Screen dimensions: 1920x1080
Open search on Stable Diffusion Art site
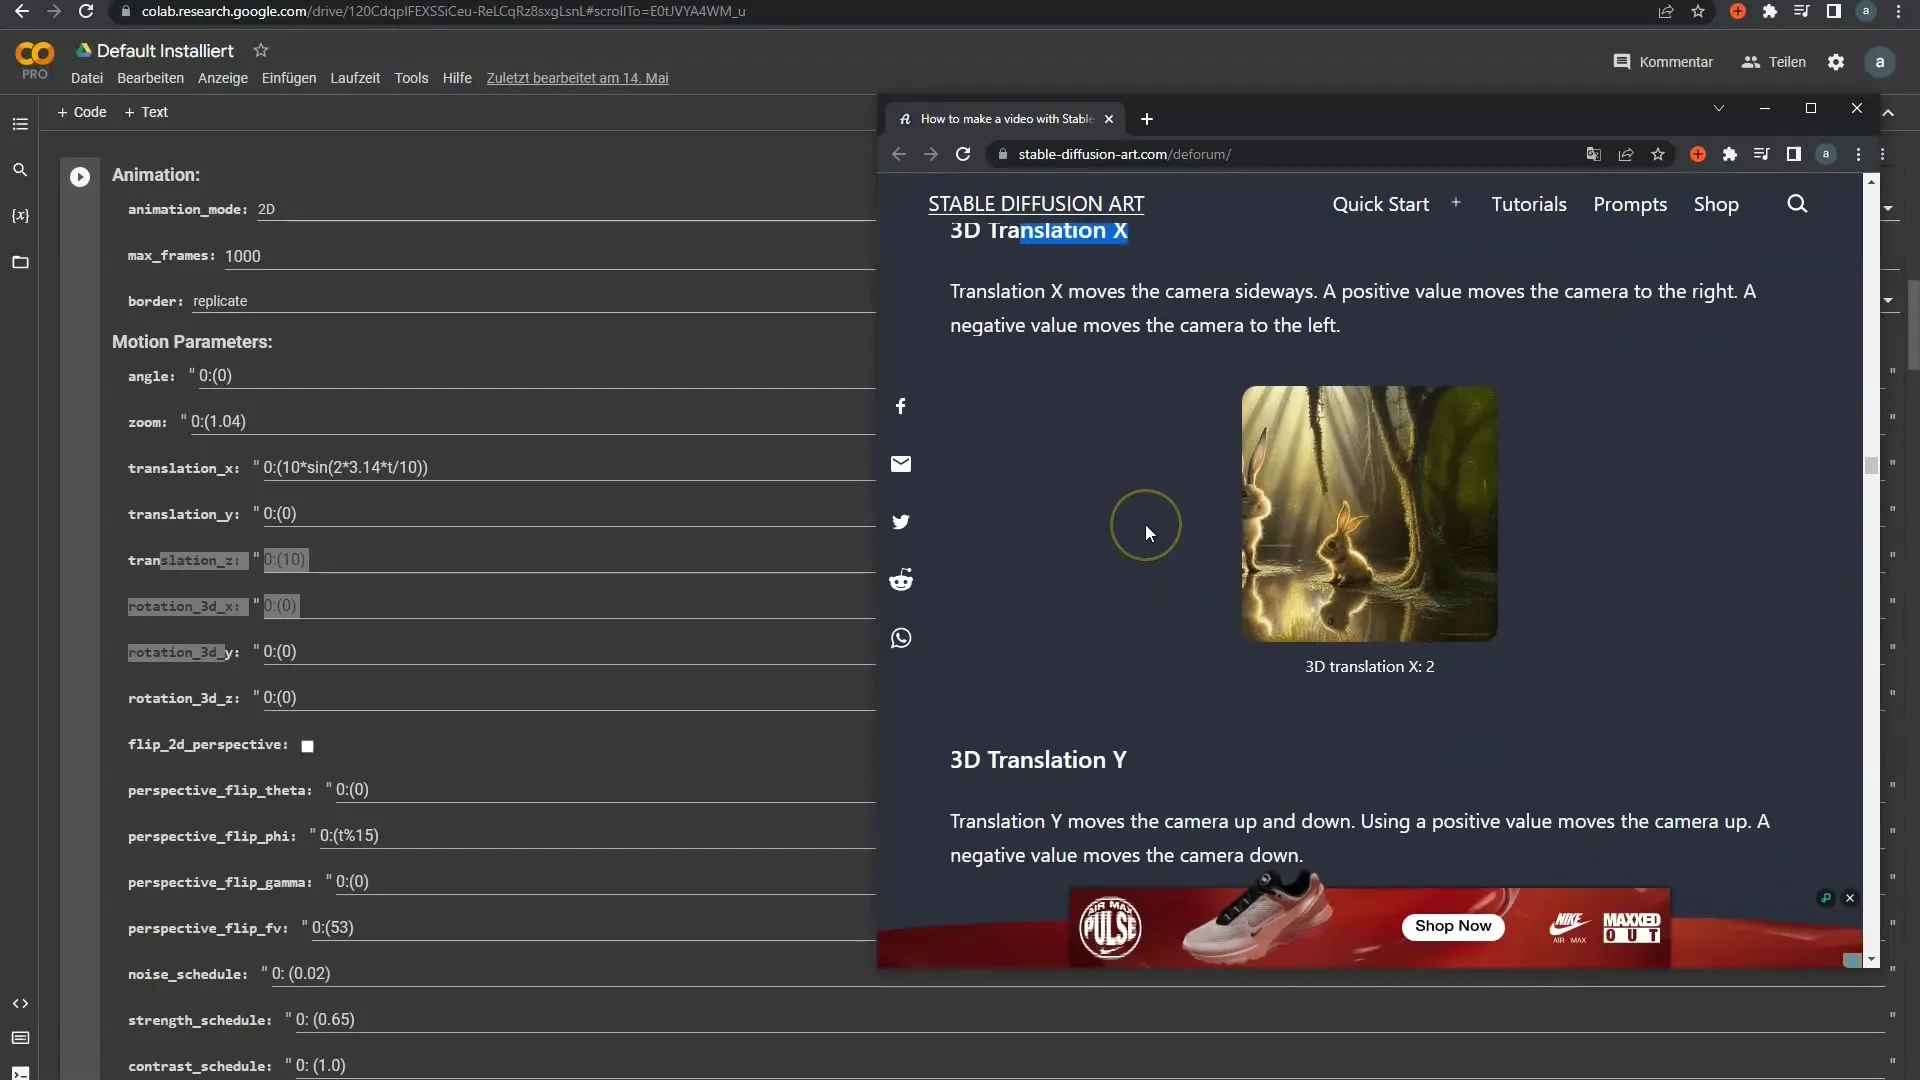(1797, 204)
